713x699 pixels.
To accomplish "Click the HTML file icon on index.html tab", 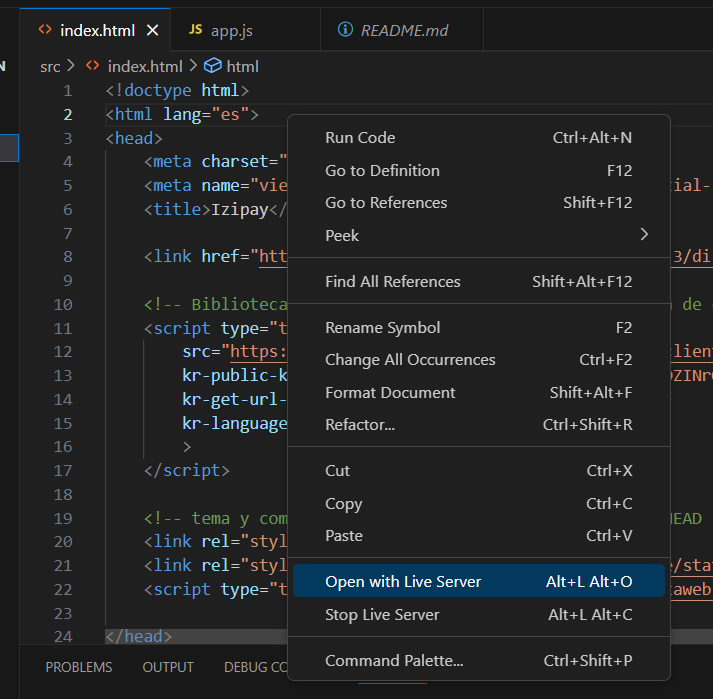I will click(45, 30).
